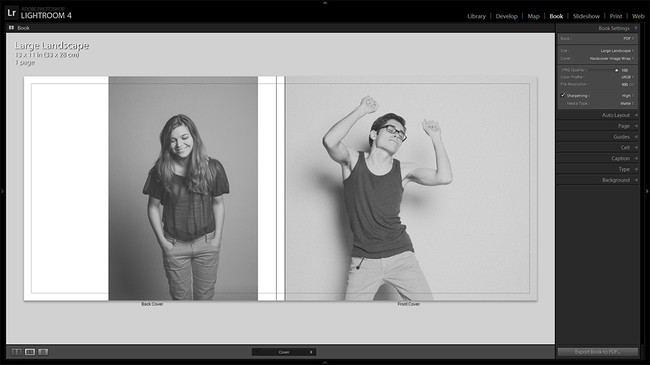Click the icon left of Book title
Screen dimensions: 650x365
[x=11, y=28]
